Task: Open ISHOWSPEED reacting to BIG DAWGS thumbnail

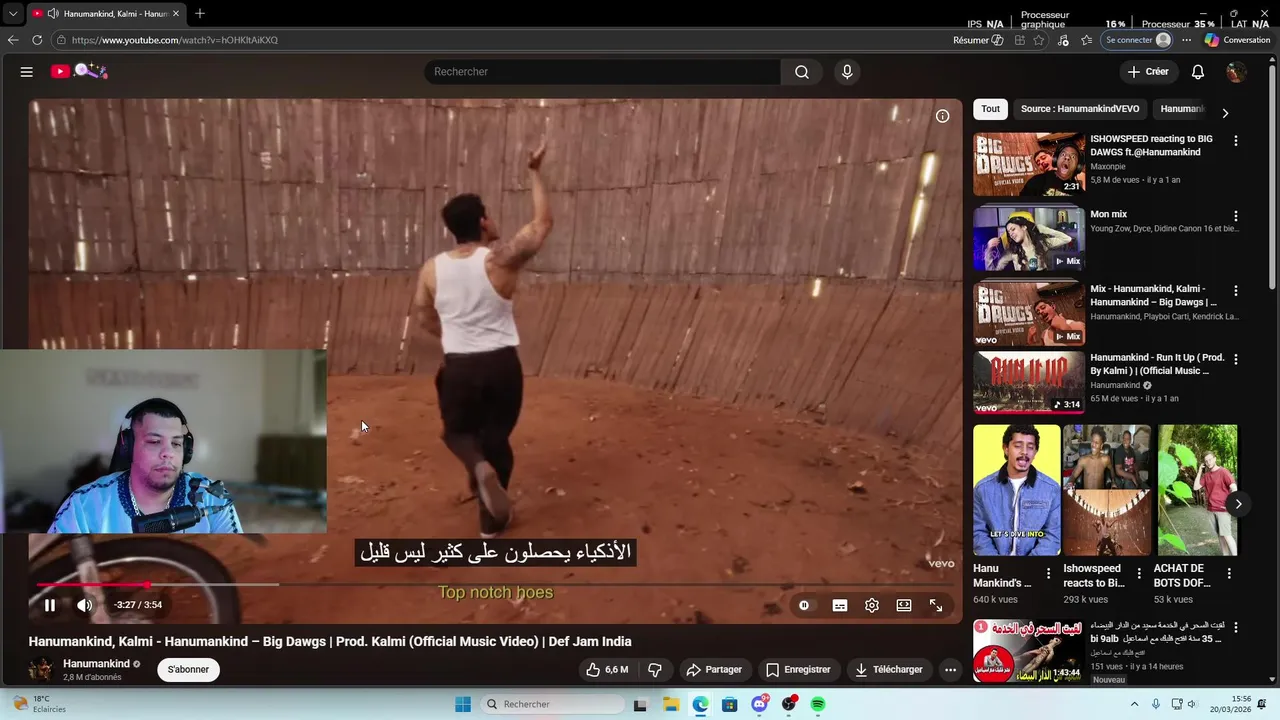Action: click(x=1029, y=164)
